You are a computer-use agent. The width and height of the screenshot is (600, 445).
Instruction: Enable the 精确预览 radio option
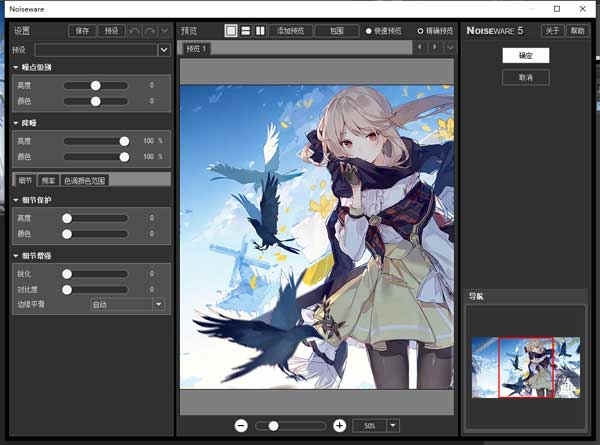pos(420,31)
